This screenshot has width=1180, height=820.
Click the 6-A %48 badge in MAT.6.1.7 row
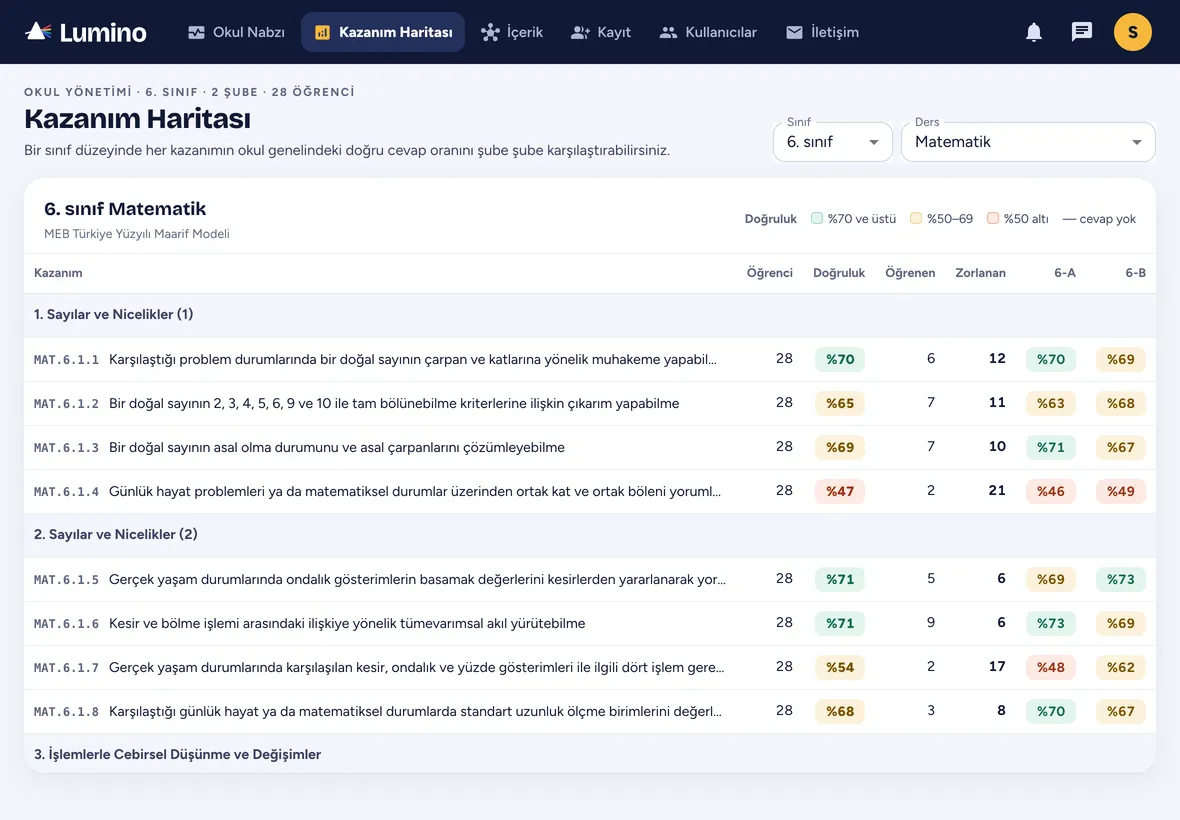coord(1051,667)
